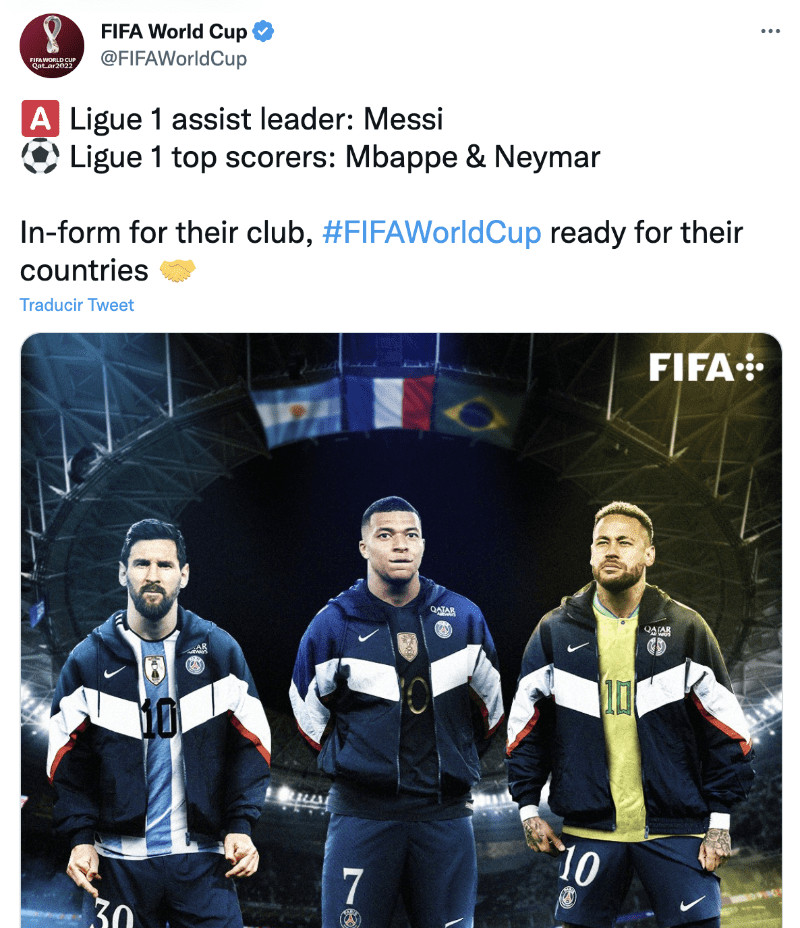The height and width of the screenshot is (928, 800).
Task: Open the @FIFAWorldCup handle link
Action: (173, 59)
